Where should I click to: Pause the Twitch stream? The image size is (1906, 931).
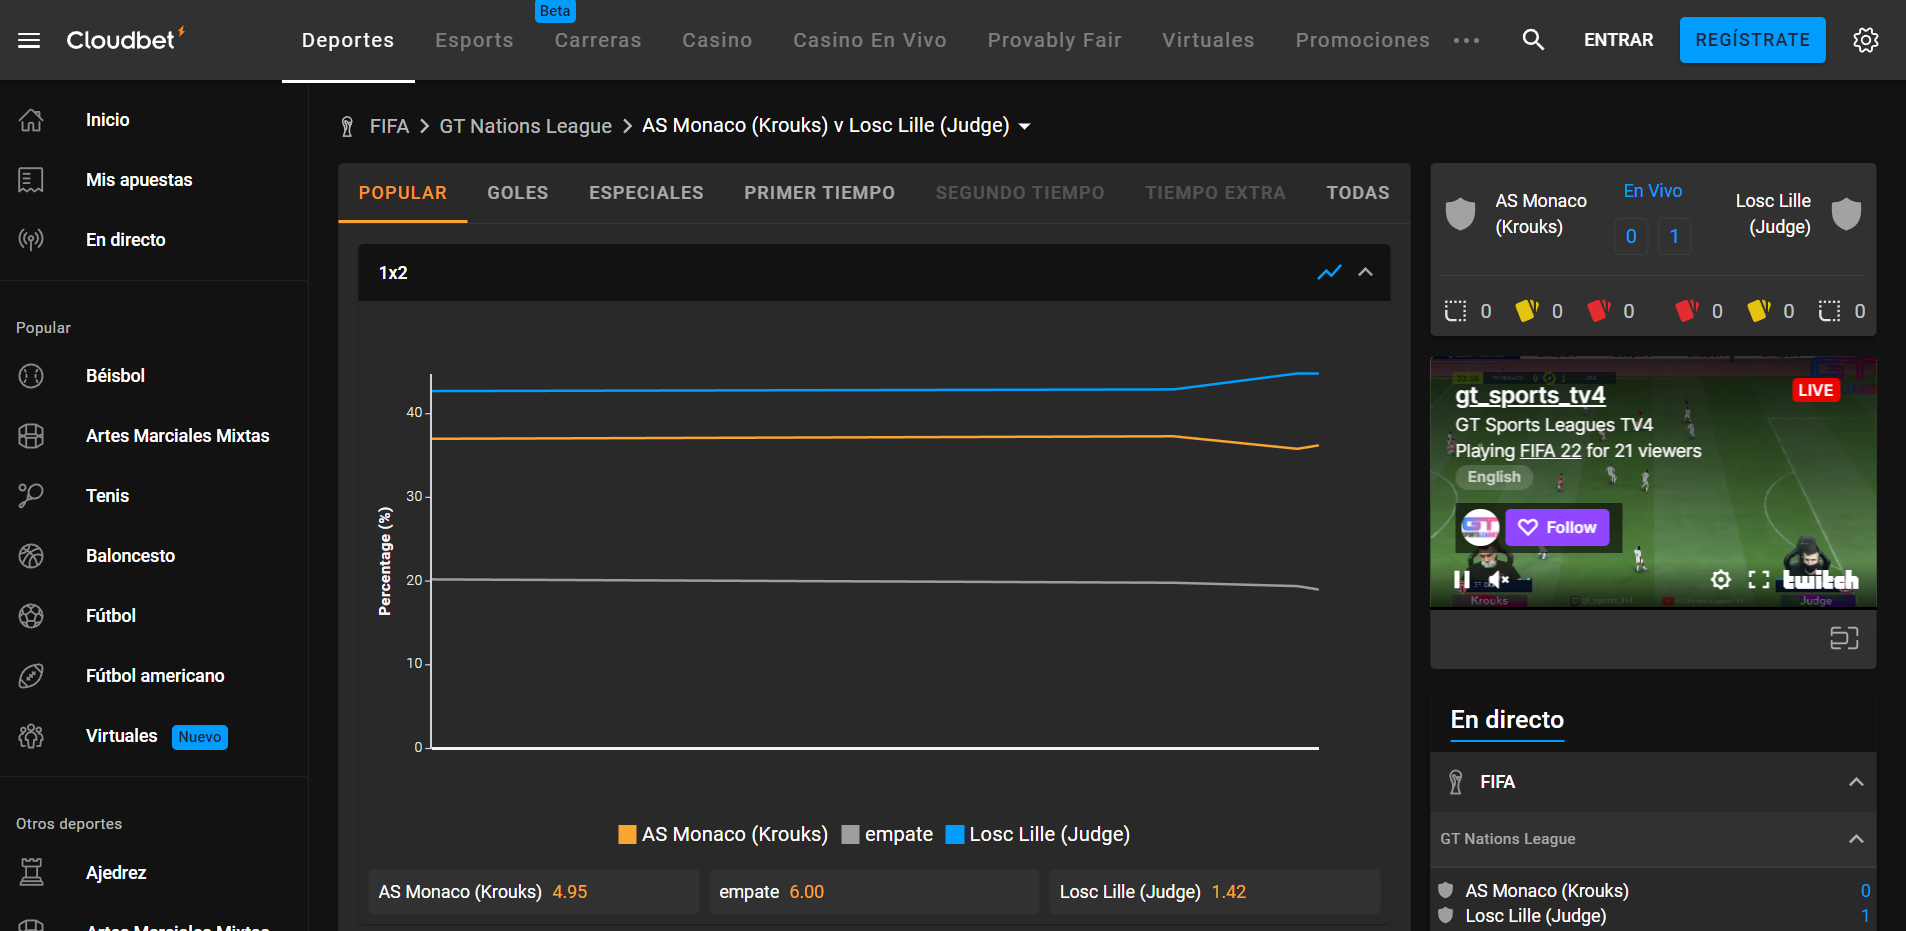1461,579
